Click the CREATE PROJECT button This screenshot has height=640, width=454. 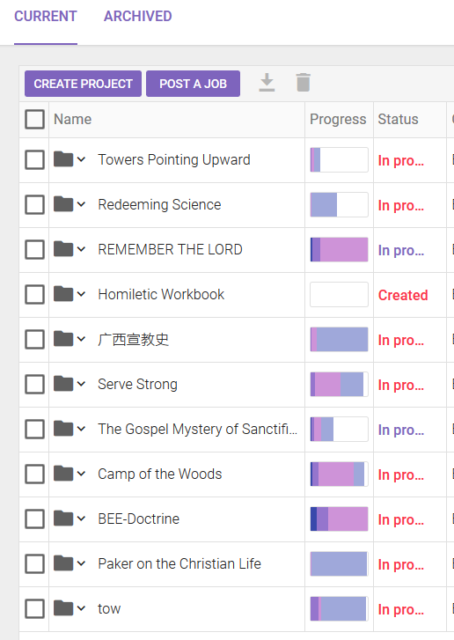[83, 84]
